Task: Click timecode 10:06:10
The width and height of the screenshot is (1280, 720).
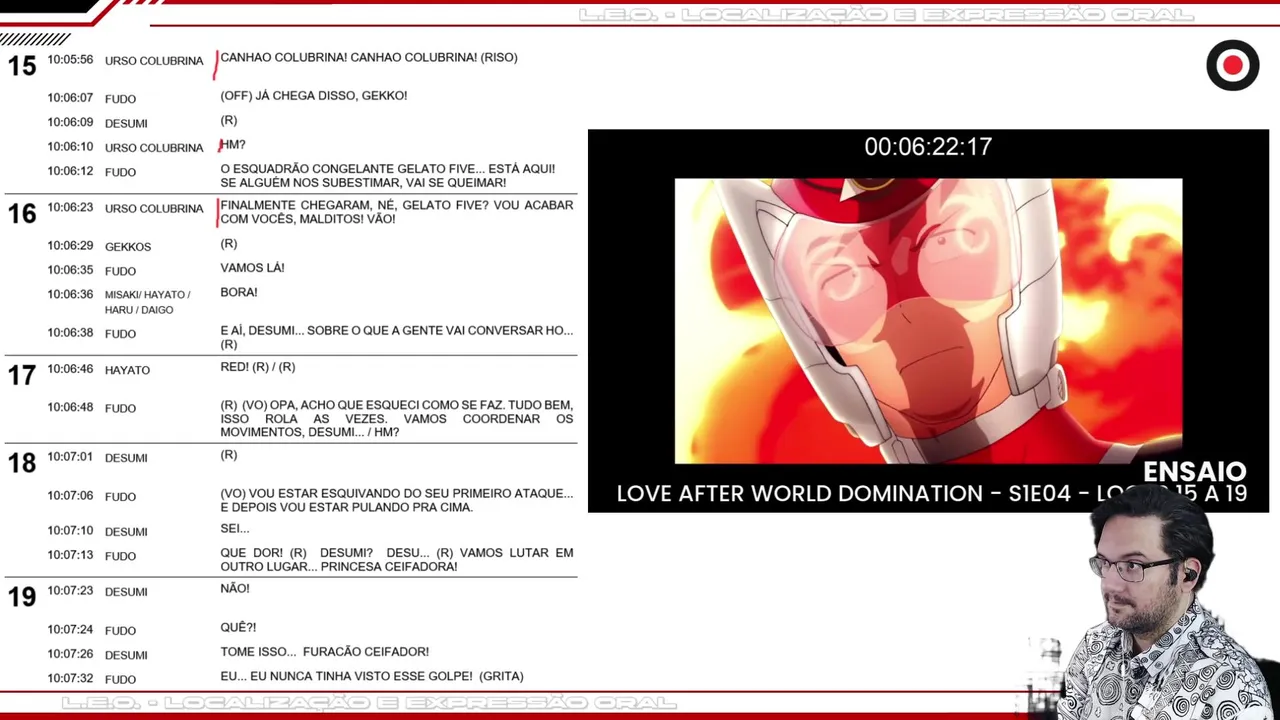Action: coord(70,147)
